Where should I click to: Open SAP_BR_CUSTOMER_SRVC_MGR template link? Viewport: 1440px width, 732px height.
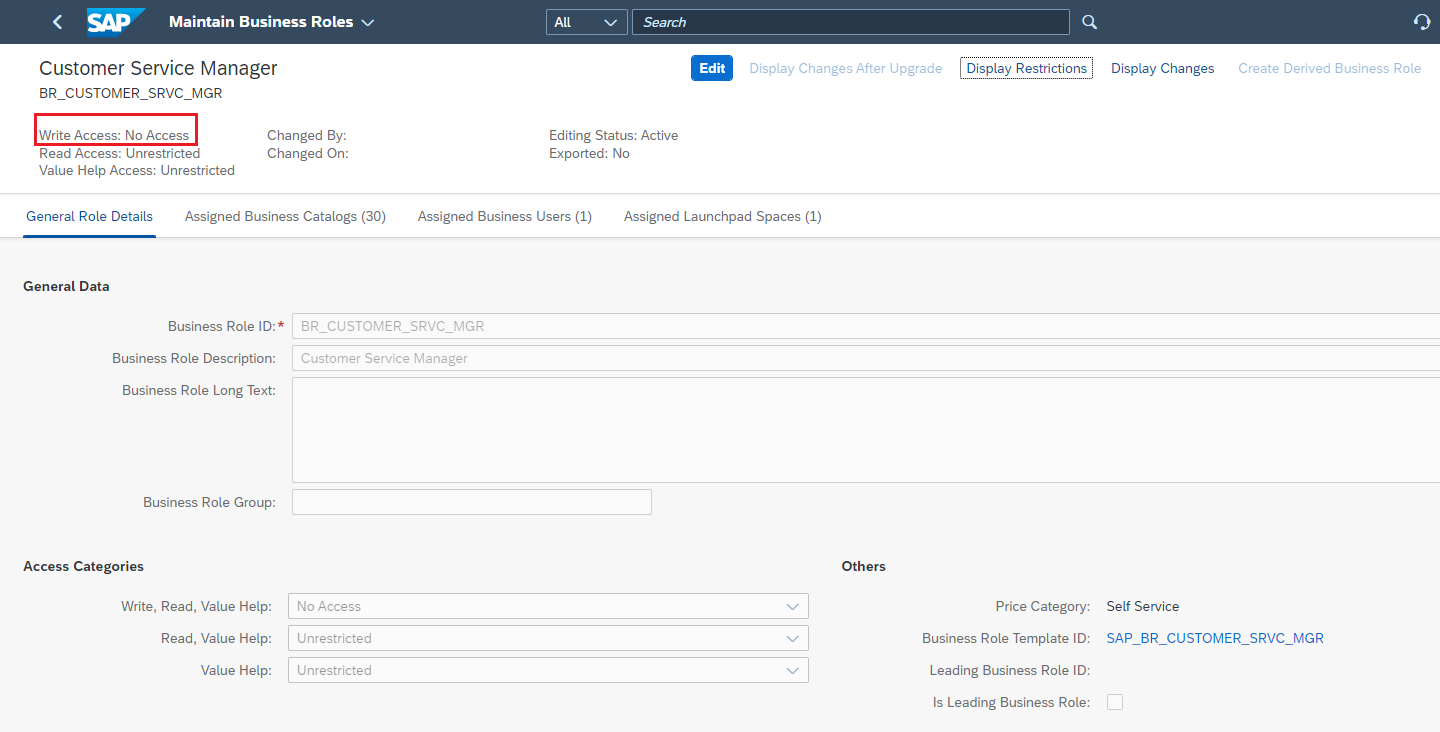(x=1215, y=638)
